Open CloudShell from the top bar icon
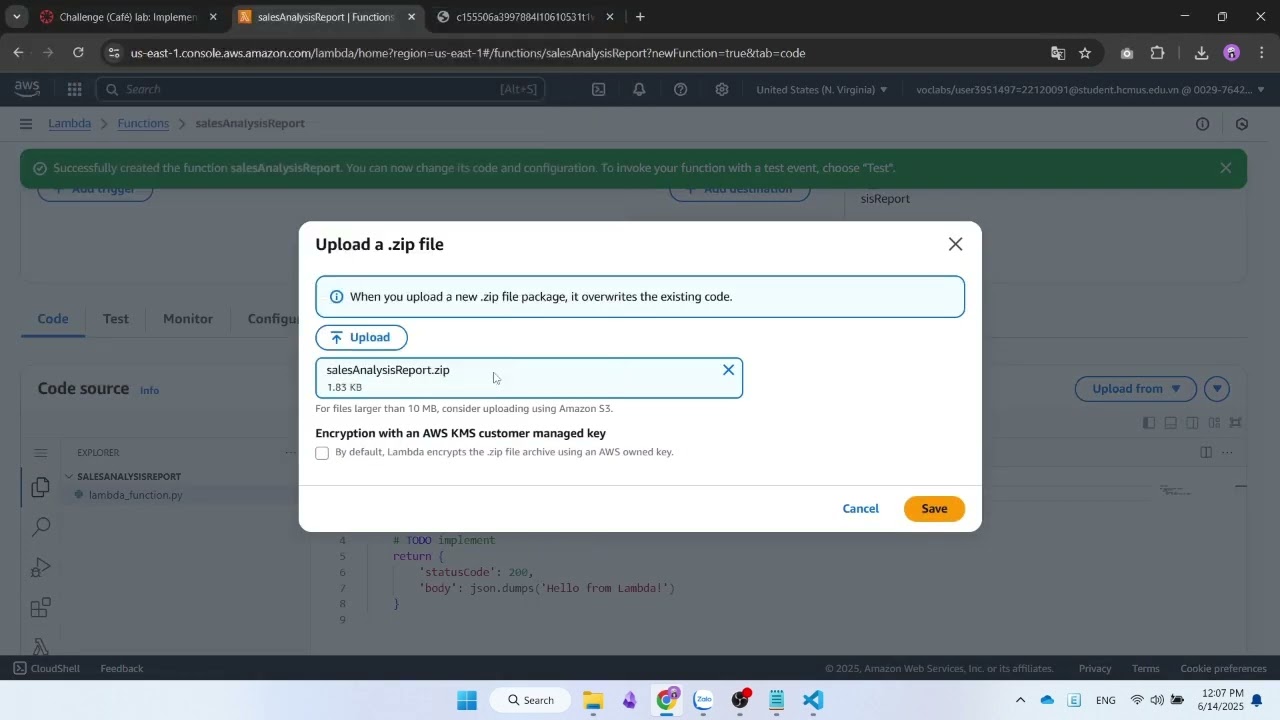 [598, 89]
